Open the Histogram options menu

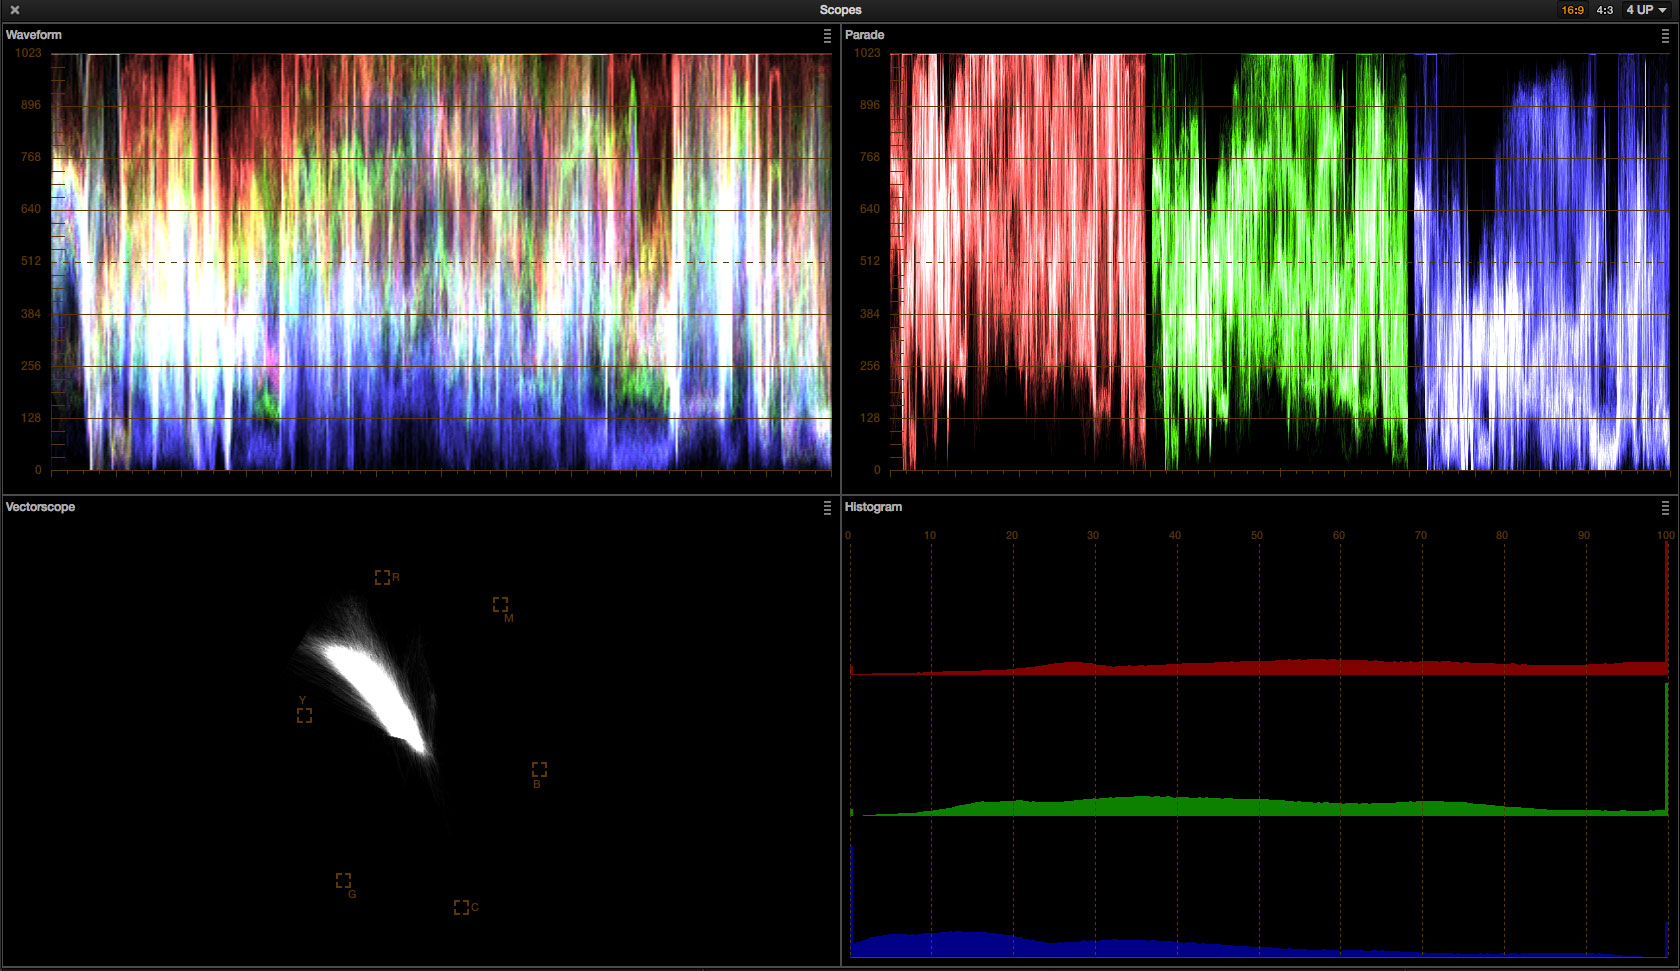tap(1665, 508)
